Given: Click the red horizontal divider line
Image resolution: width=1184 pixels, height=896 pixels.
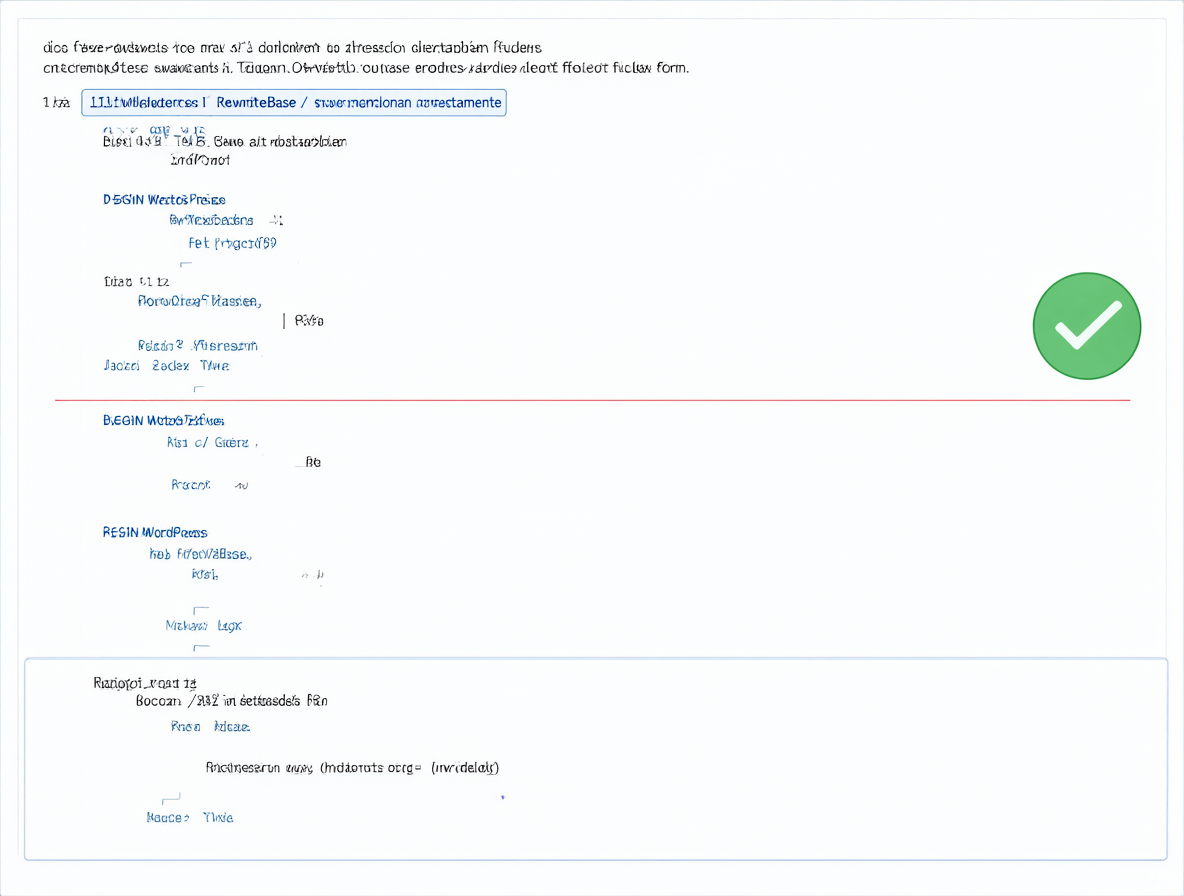Looking at the screenshot, I should tap(592, 400).
